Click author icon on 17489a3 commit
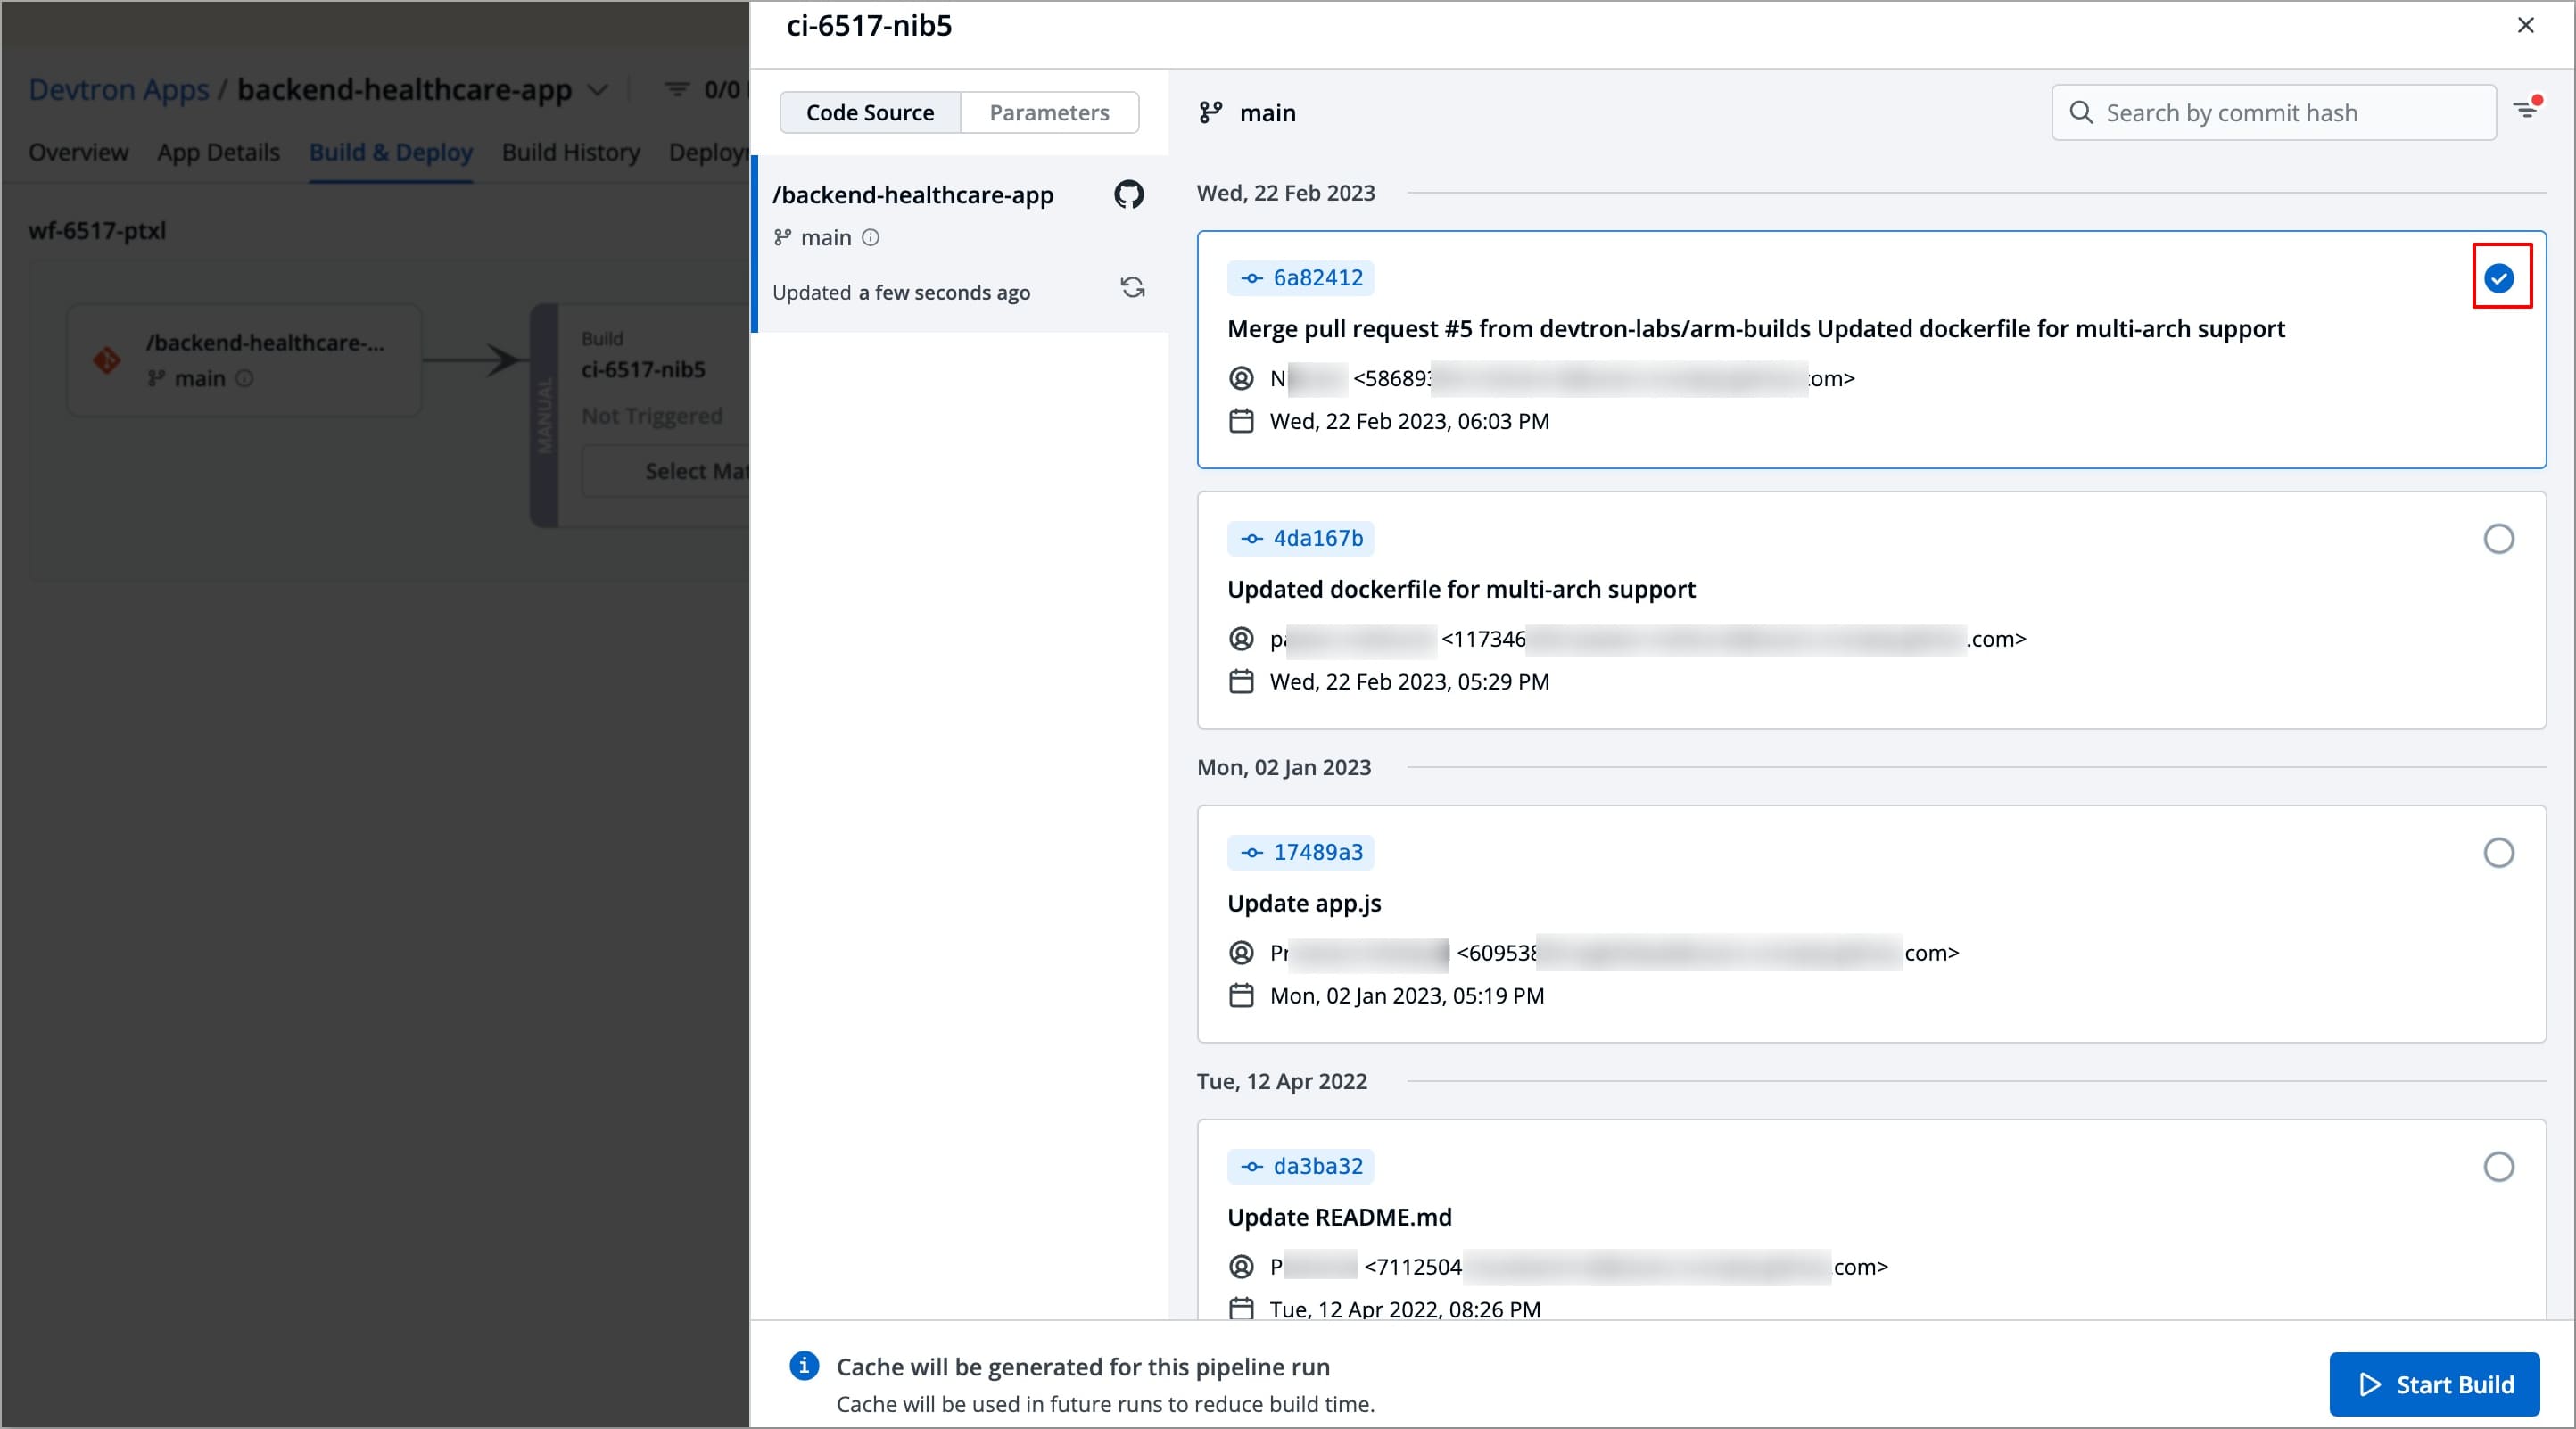2576x1429 pixels. pos(1241,952)
